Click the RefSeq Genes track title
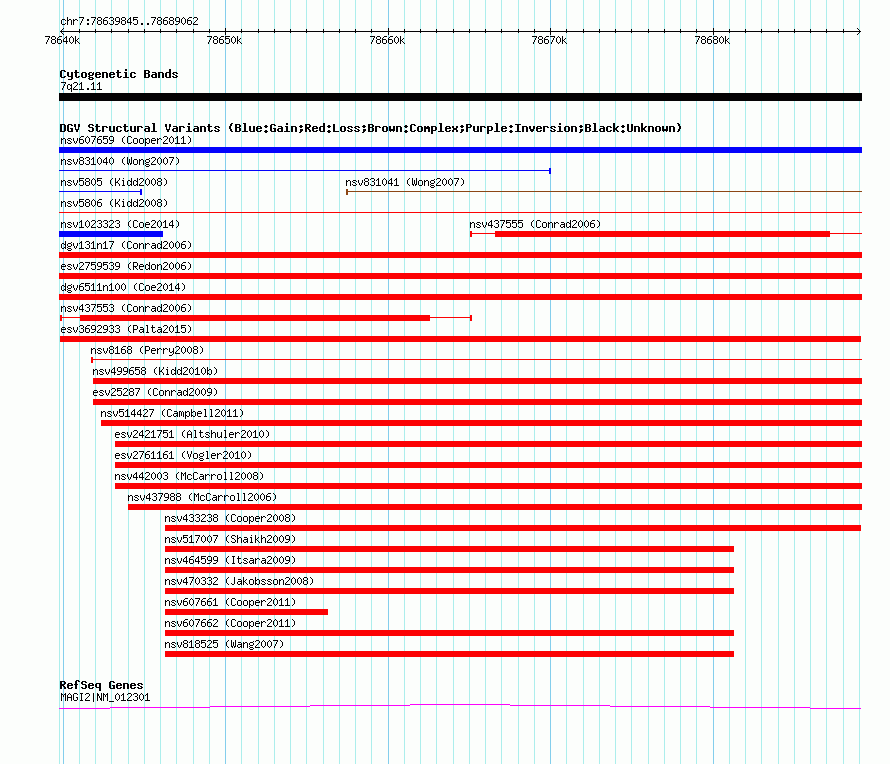Screen dimensions: 890x764 click(x=101, y=685)
